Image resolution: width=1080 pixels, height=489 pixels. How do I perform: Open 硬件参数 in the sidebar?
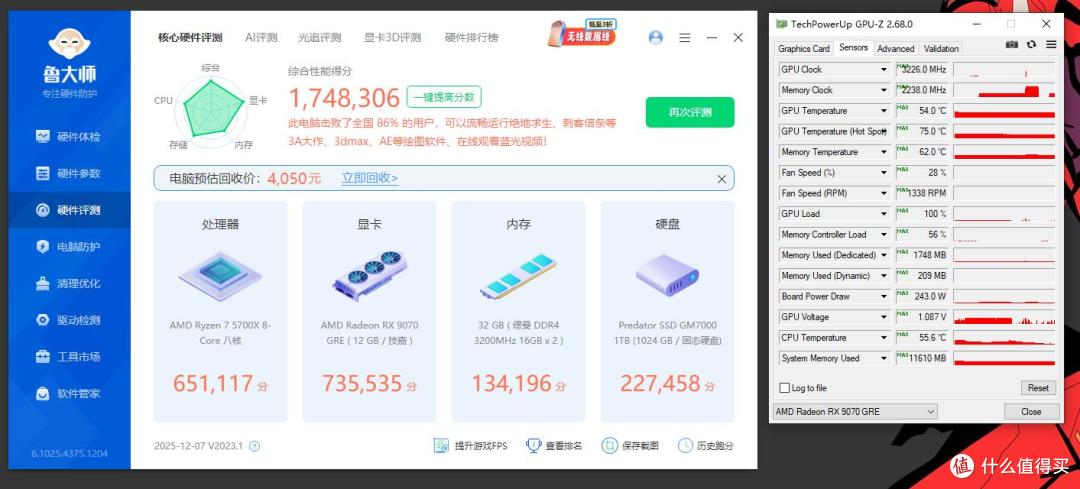pyautogui.click(x=68, y=174)
